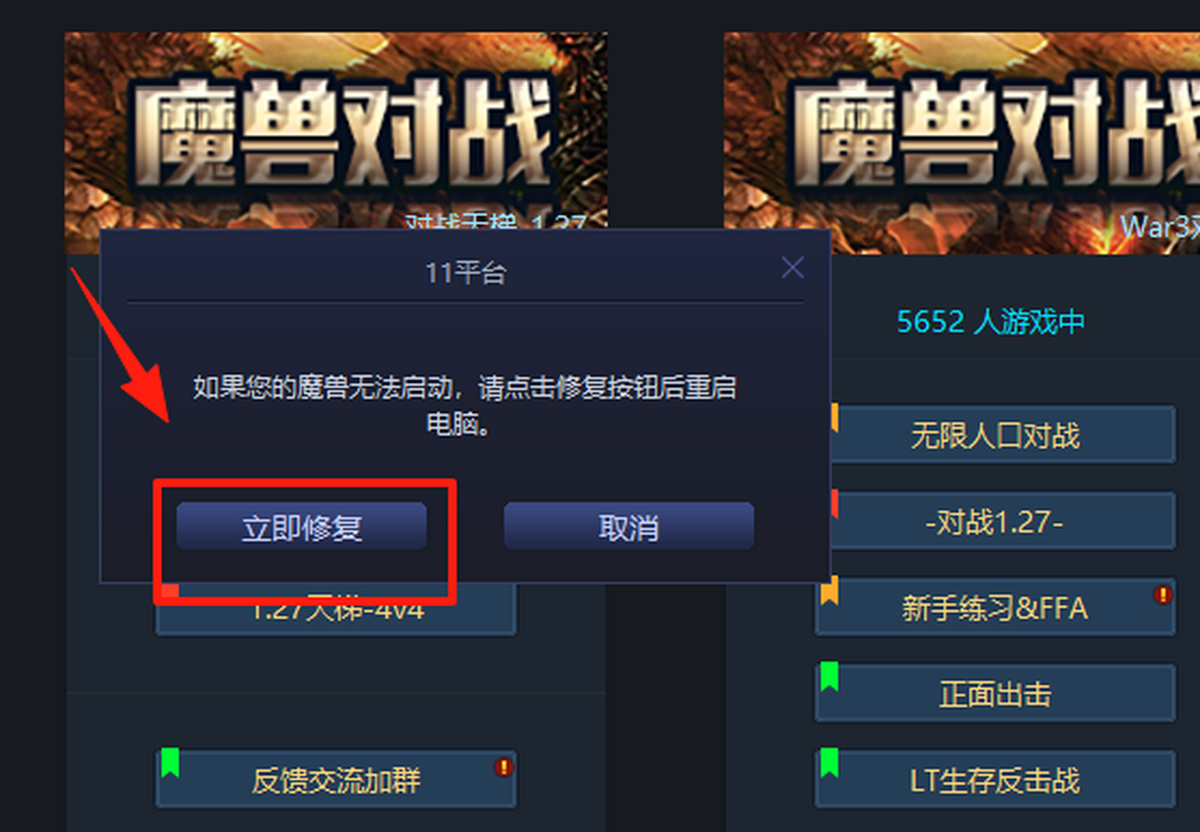Screen dimensions: 1200x832
Task: Dismiss dialog with the 取消 button
Action: pos(628,527)
